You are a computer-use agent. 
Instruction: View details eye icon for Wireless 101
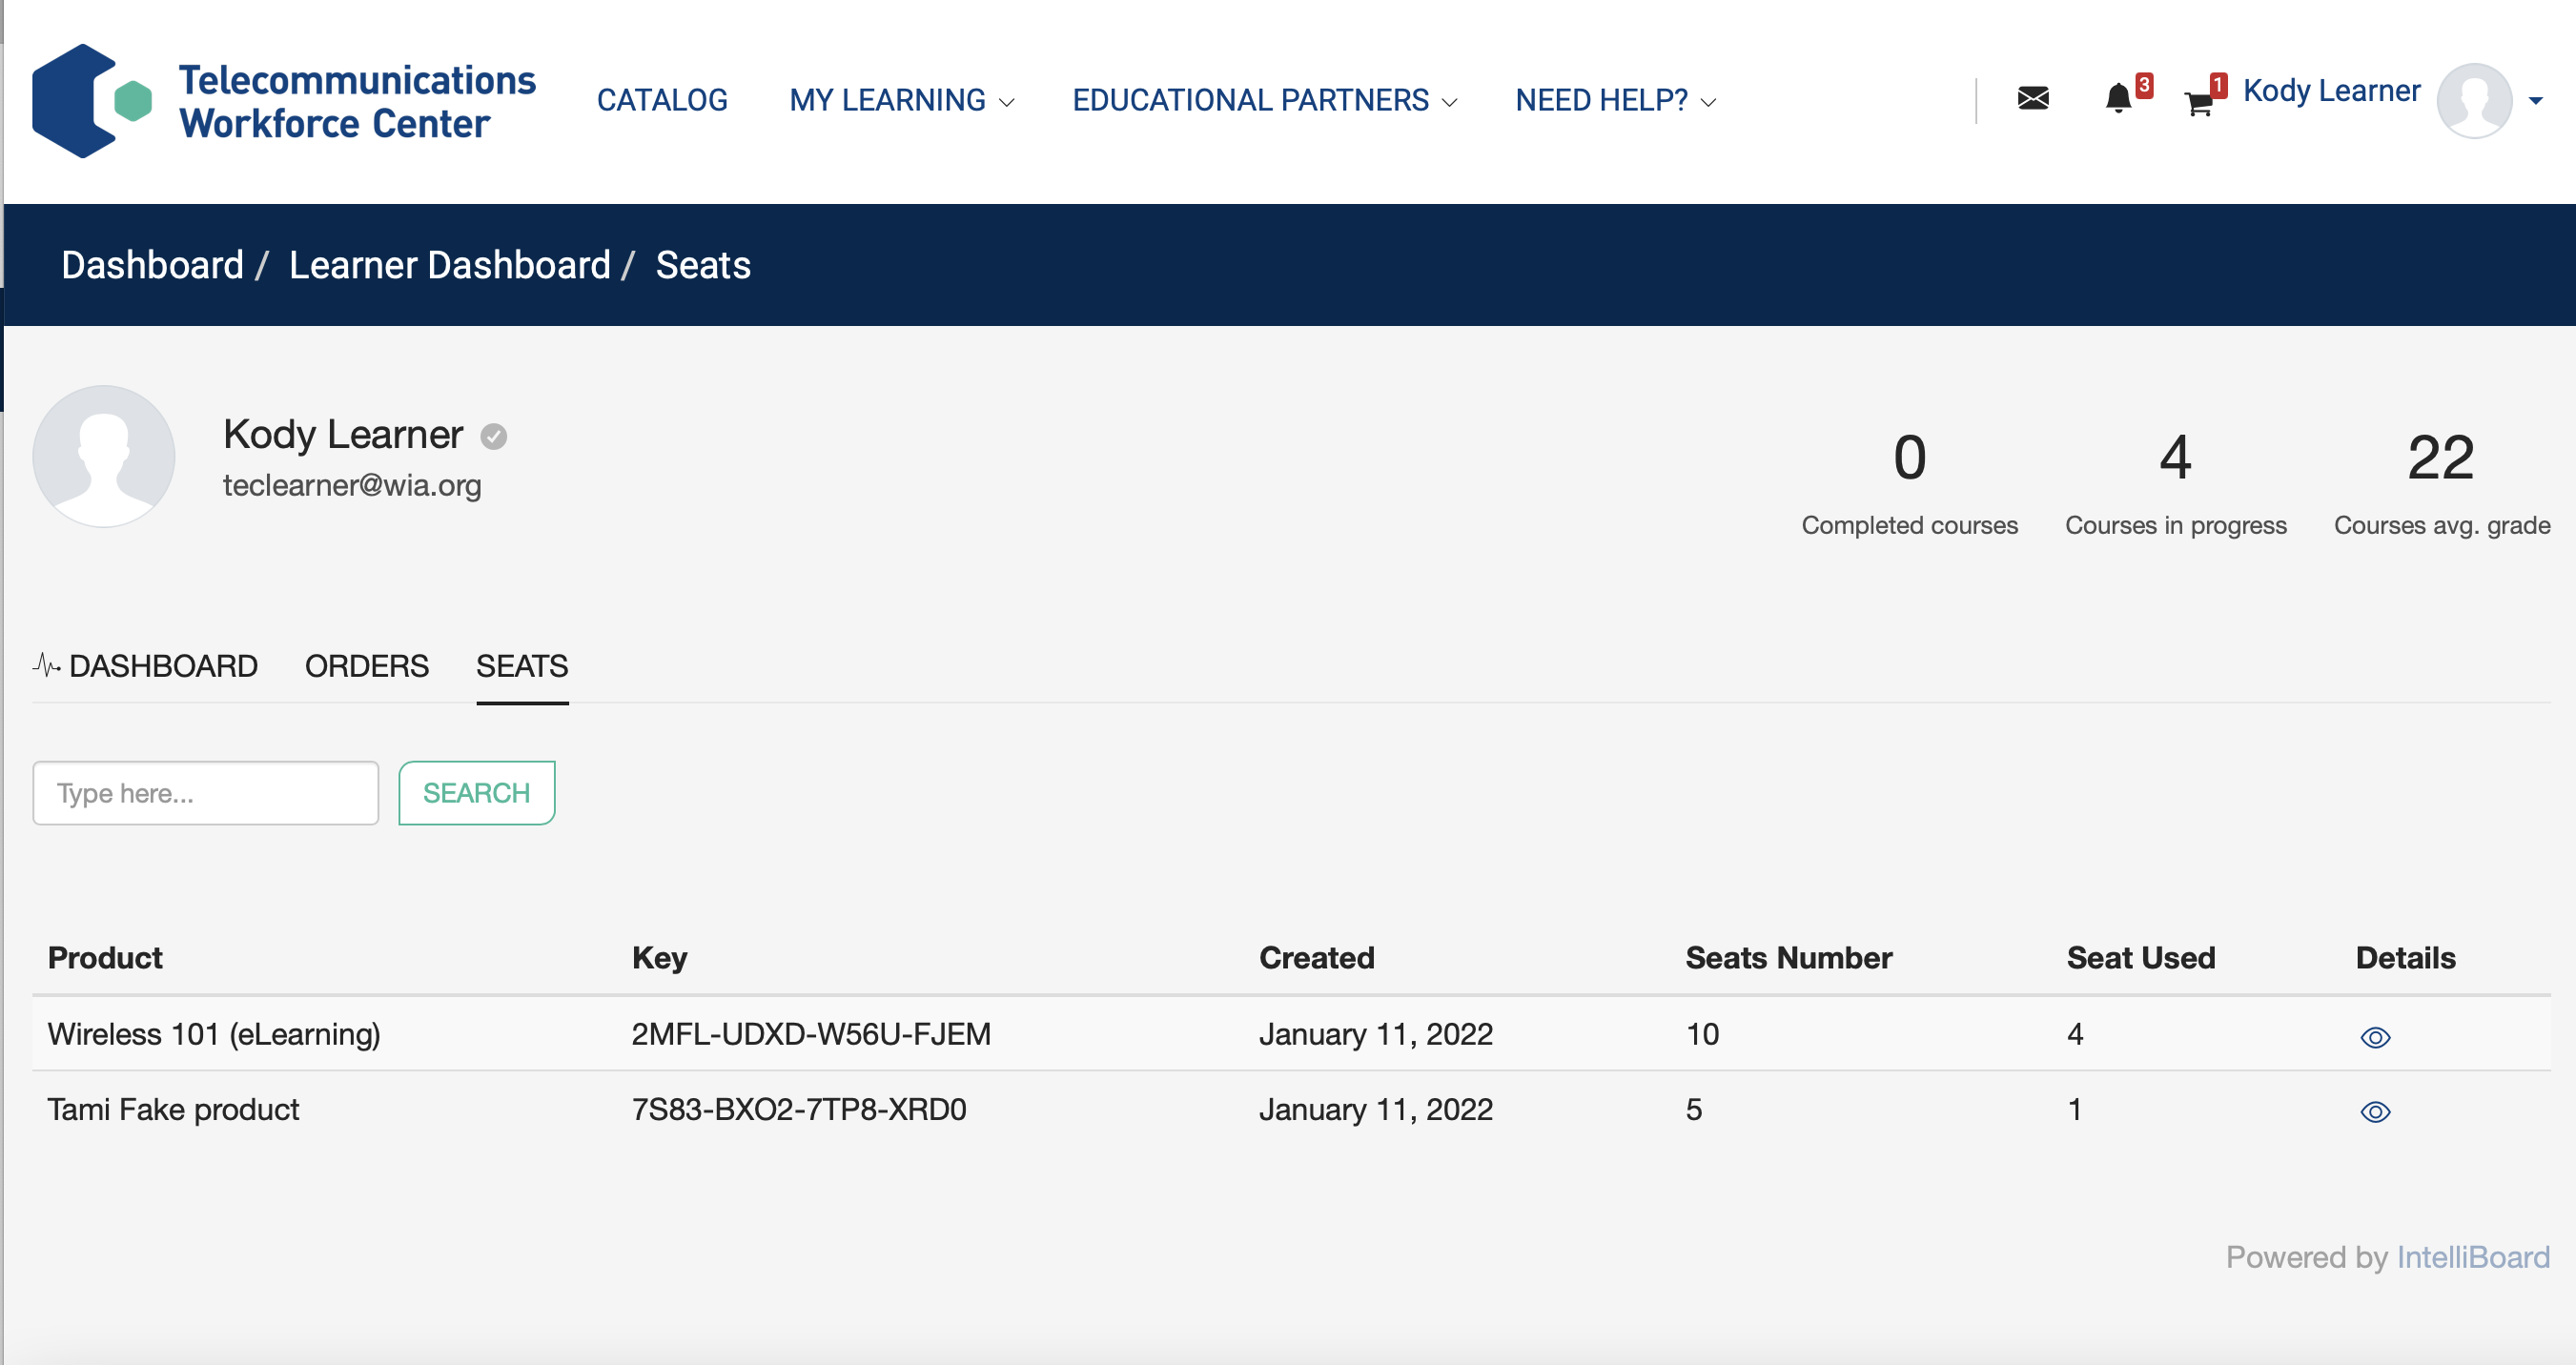coord(2375,1037)
